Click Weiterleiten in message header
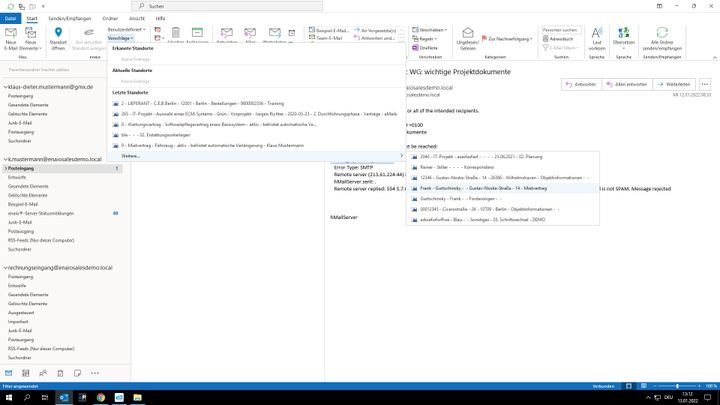 tap(674, 84)
